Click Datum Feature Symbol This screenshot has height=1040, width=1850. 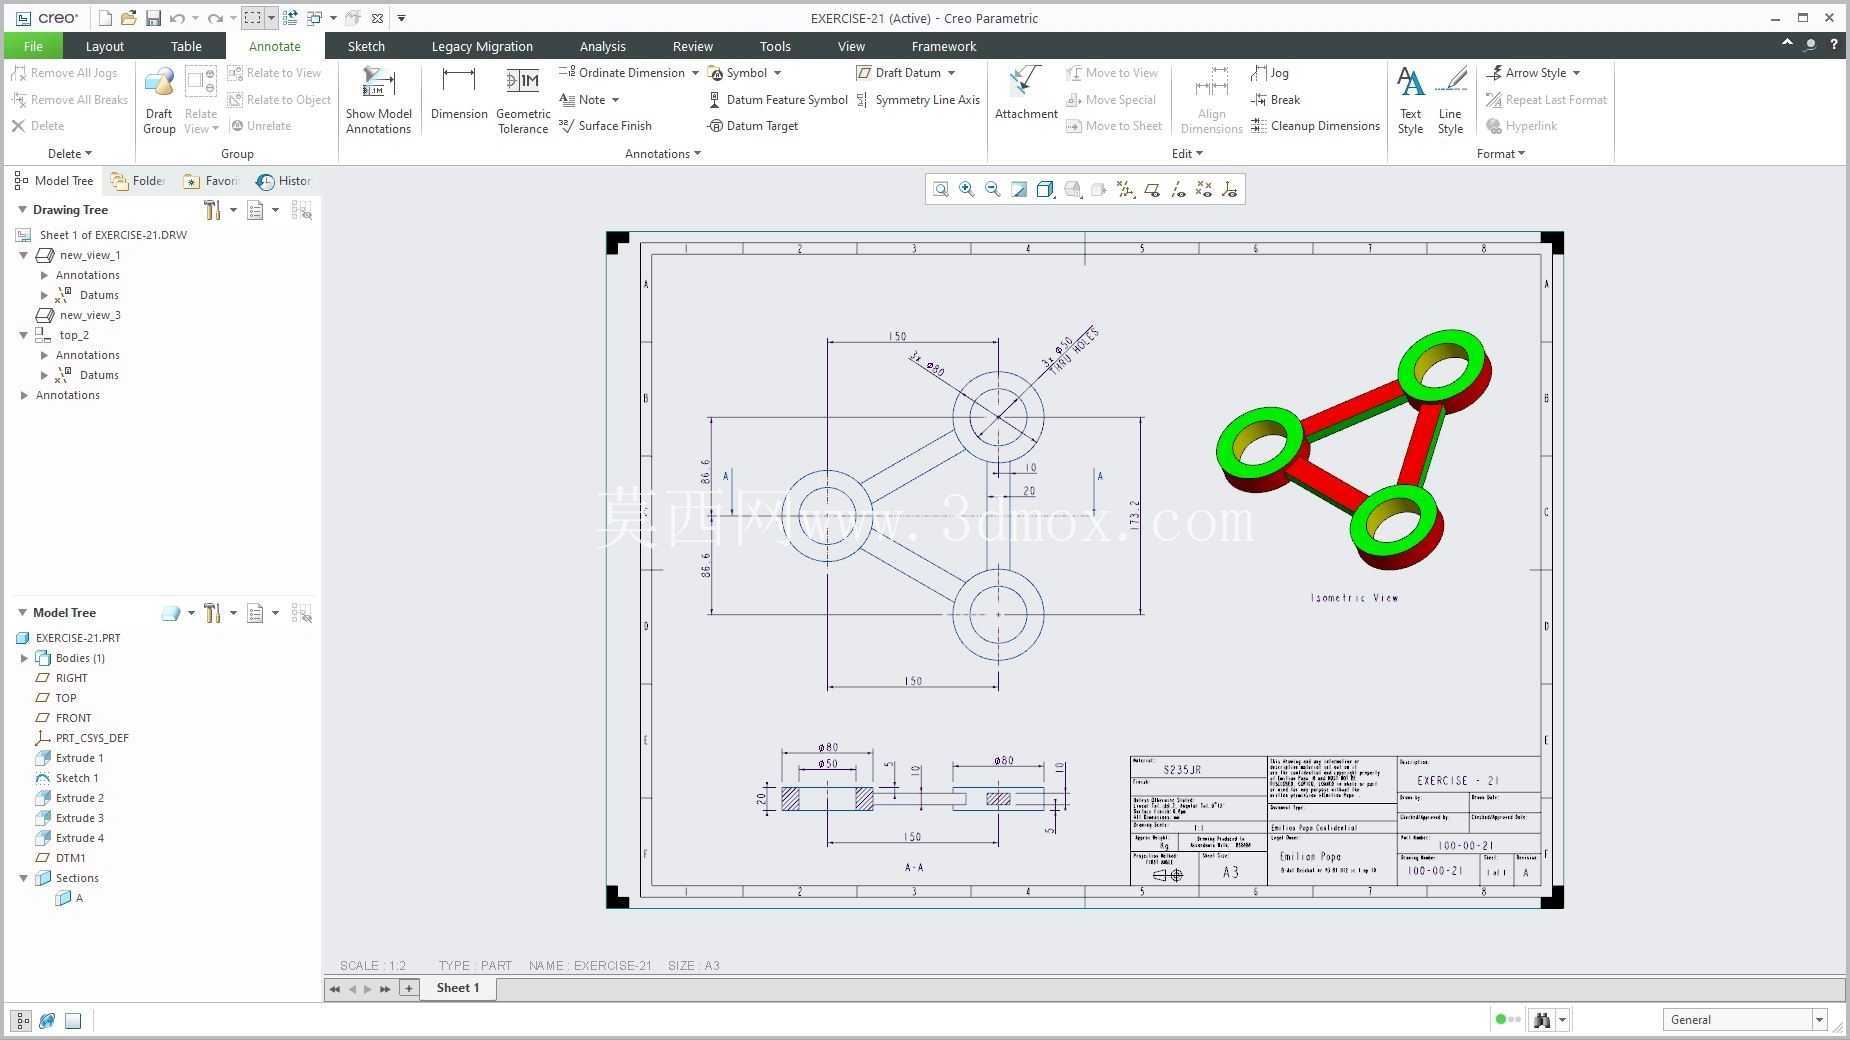click(x=778, y=100)
